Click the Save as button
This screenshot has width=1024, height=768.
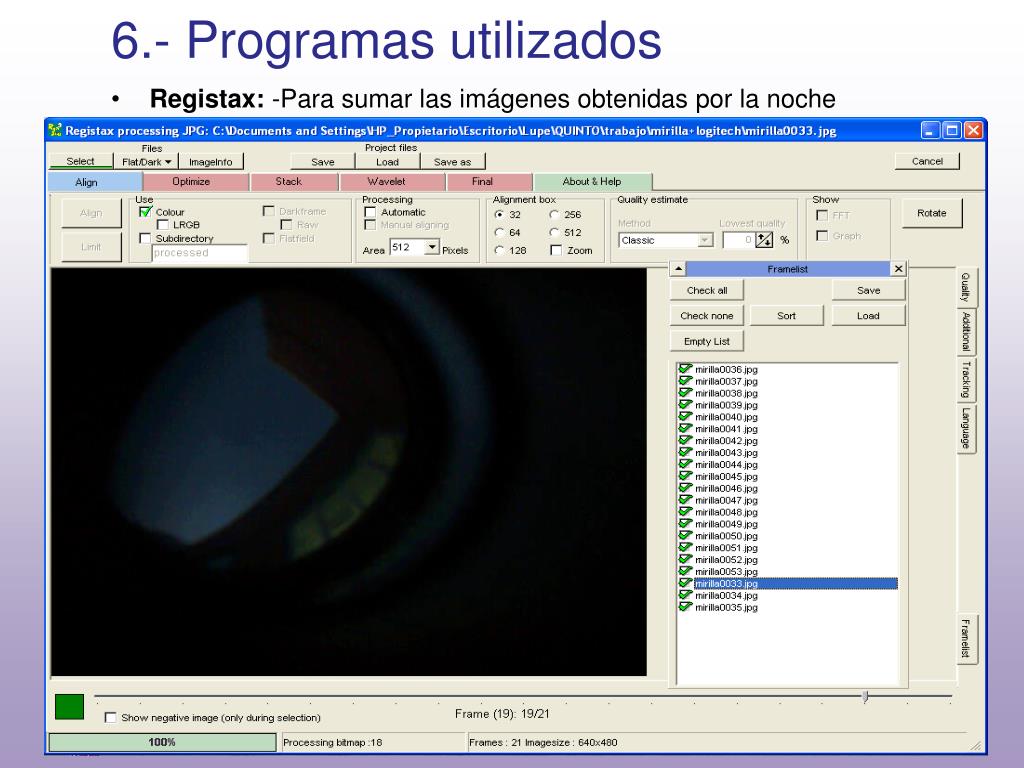coord(453,161)
